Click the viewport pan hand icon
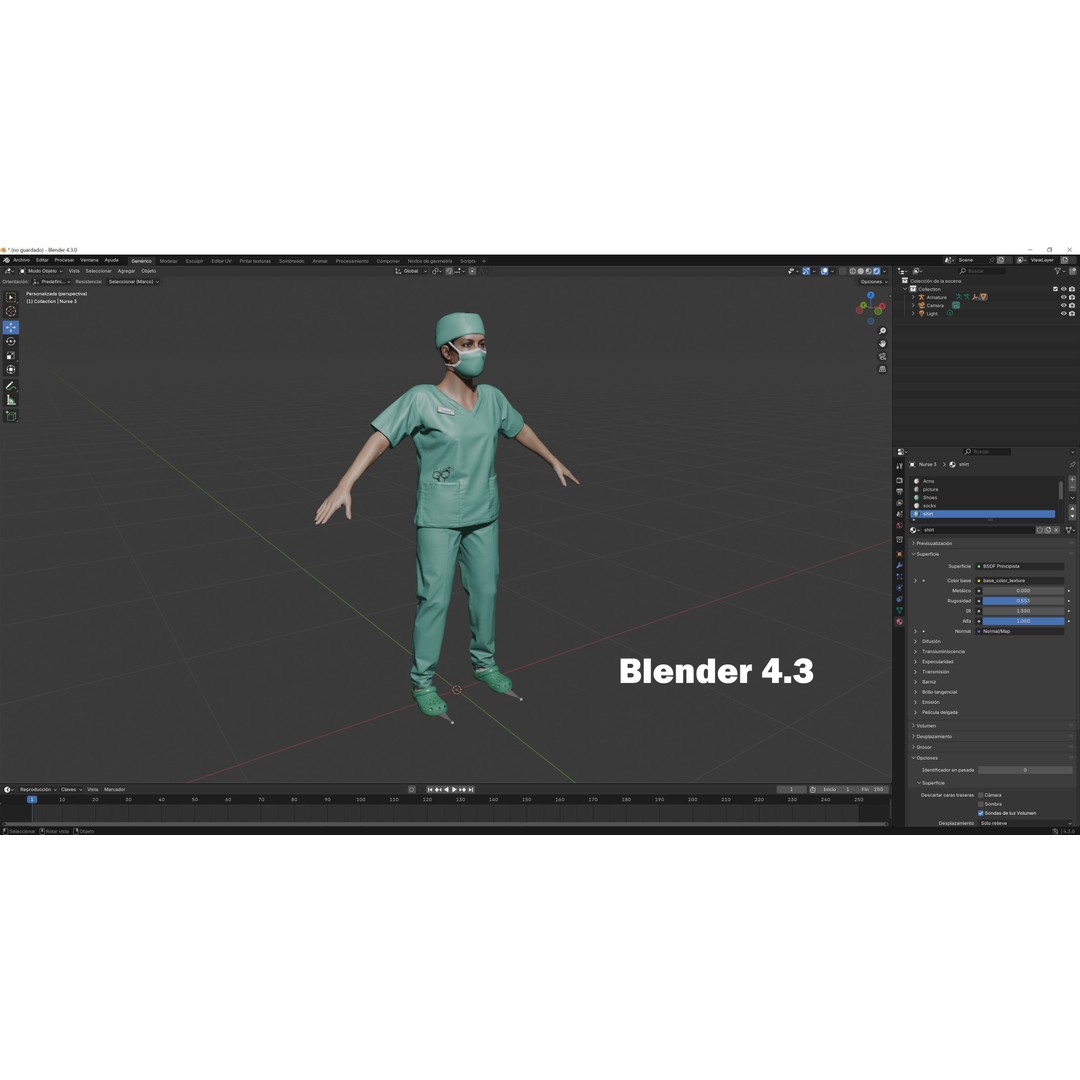 (x=882, y=344)
